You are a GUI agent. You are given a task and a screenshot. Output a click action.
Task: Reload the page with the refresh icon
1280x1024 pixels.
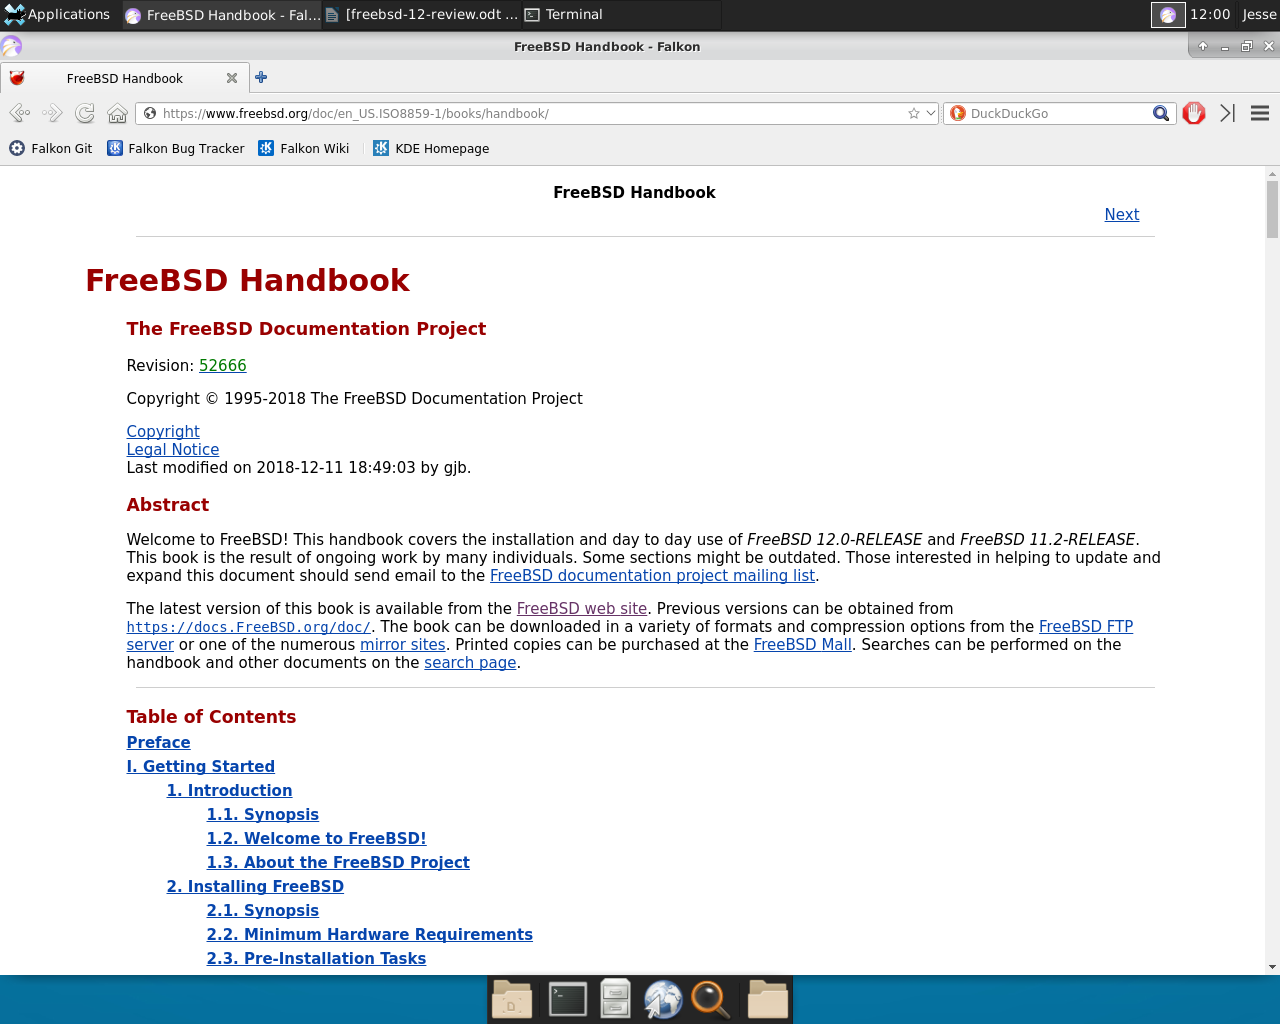[x=85, y=113]
